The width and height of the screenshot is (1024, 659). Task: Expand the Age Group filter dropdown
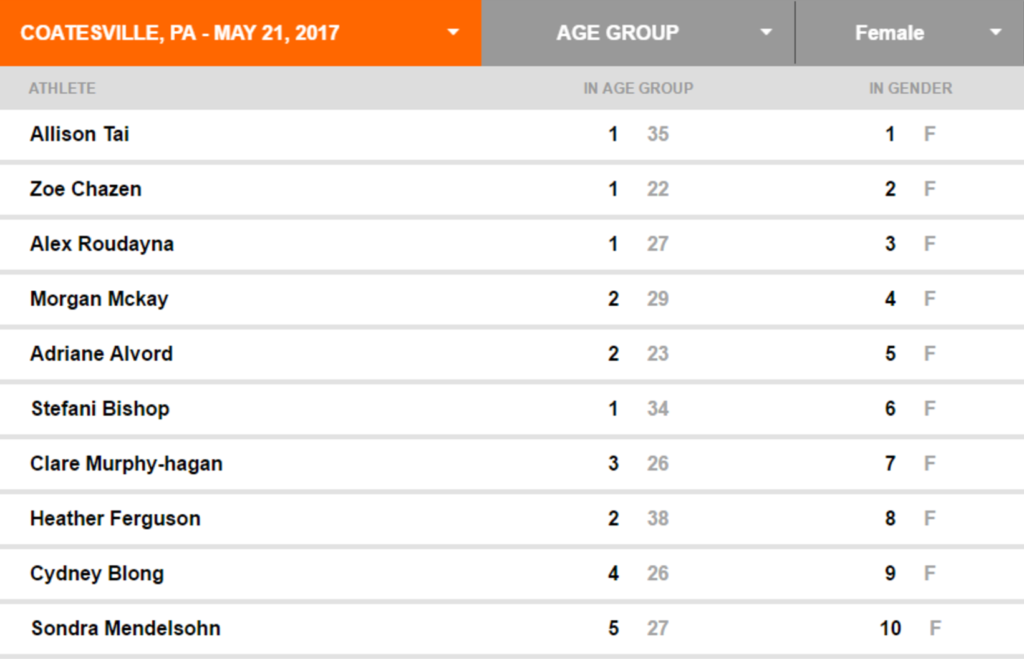pyautogui.click(x=638, y=33)
